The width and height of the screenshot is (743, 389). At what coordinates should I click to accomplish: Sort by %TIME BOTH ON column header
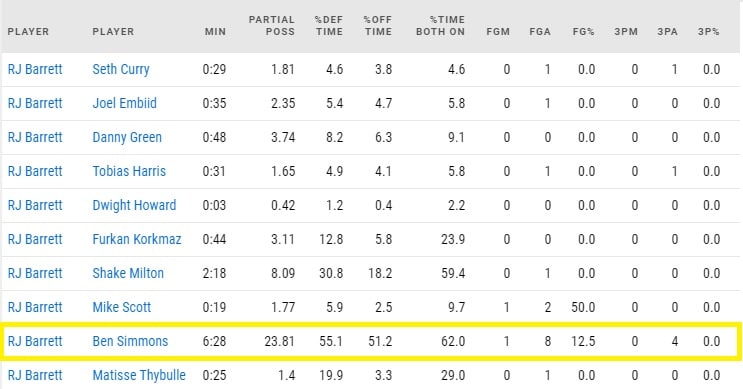pyautogui.click(x=440, y=26)
